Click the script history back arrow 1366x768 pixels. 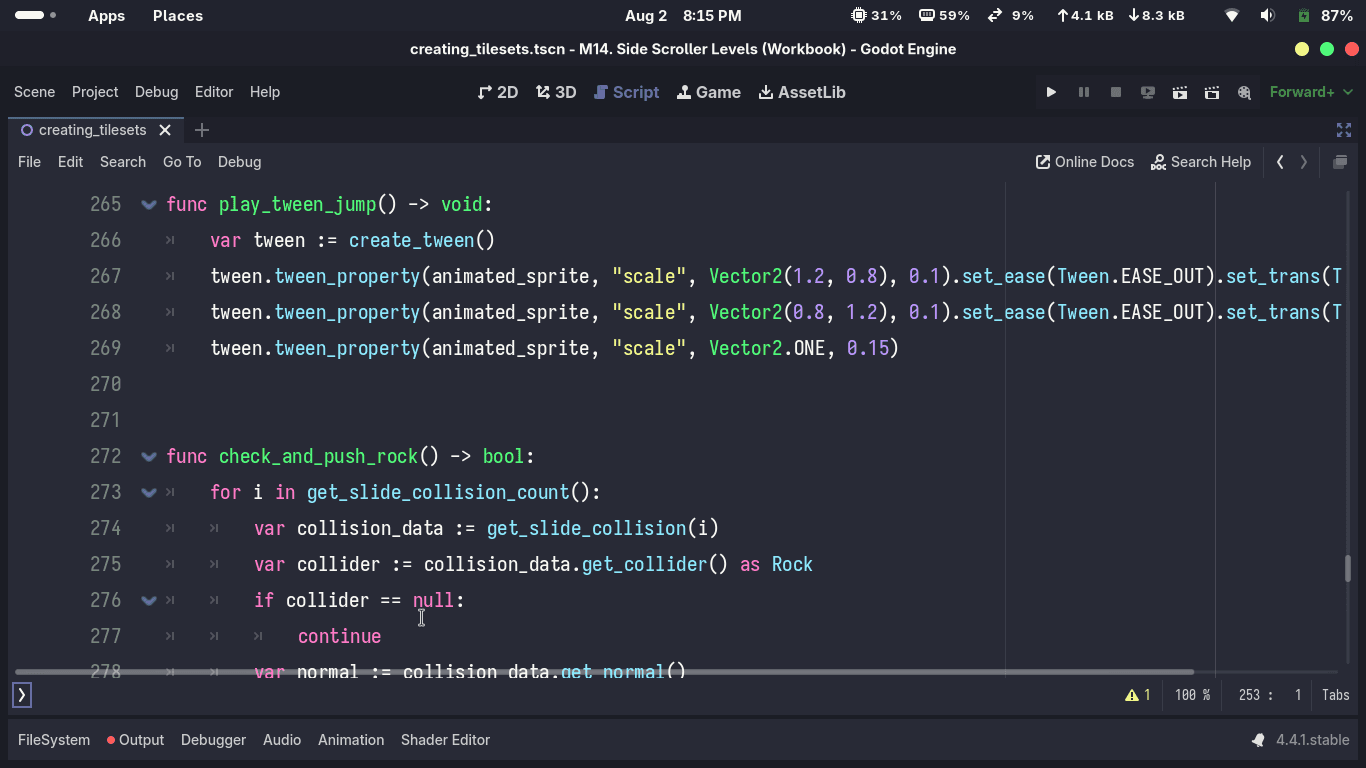[x=1280, y=162]
